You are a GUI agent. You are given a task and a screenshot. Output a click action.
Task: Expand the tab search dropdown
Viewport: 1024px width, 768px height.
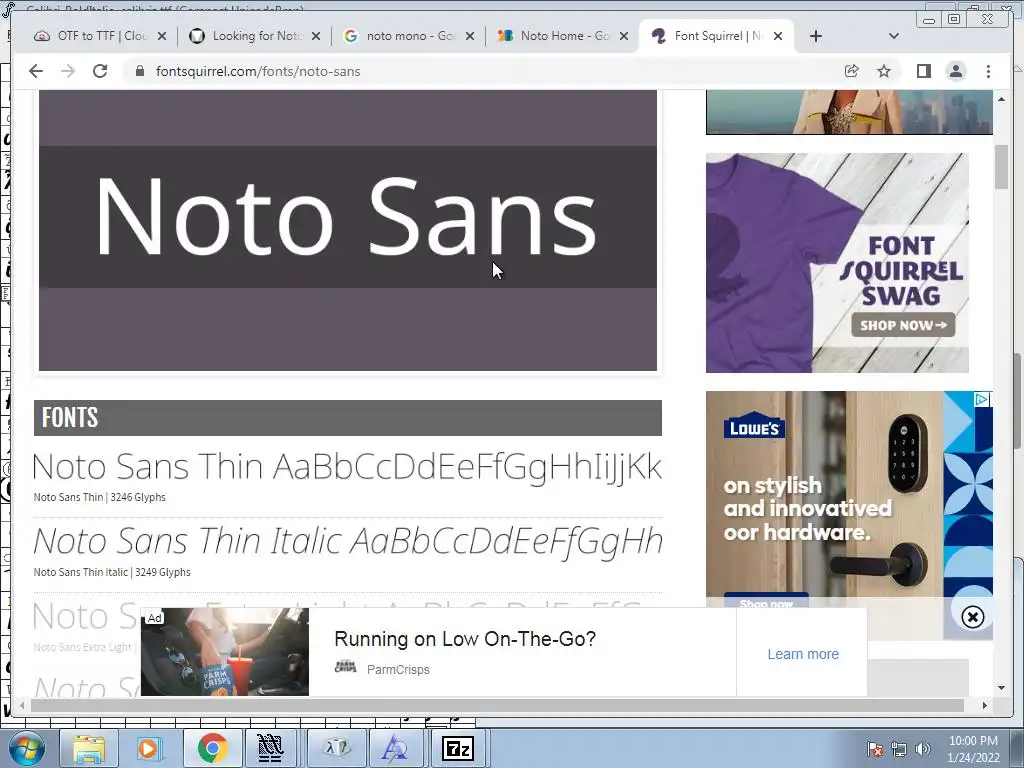893,36
